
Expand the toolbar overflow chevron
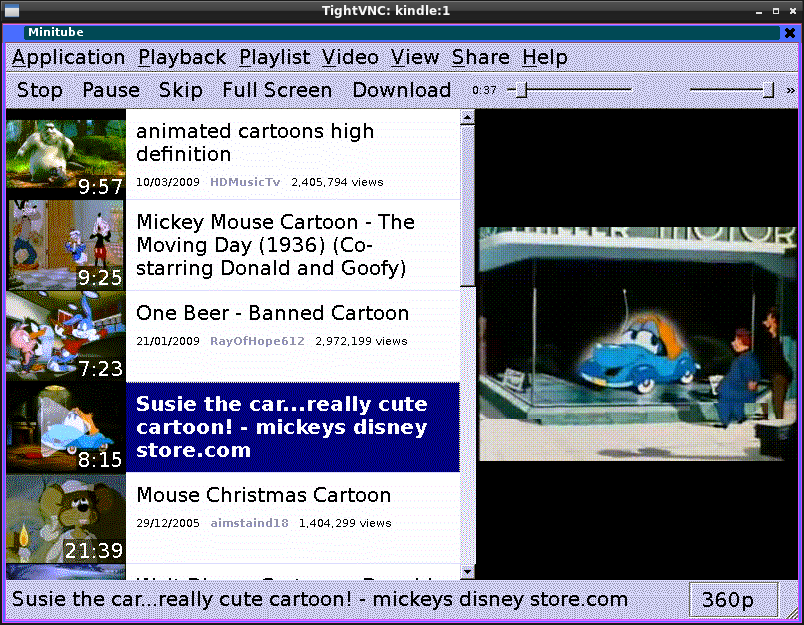790,90
